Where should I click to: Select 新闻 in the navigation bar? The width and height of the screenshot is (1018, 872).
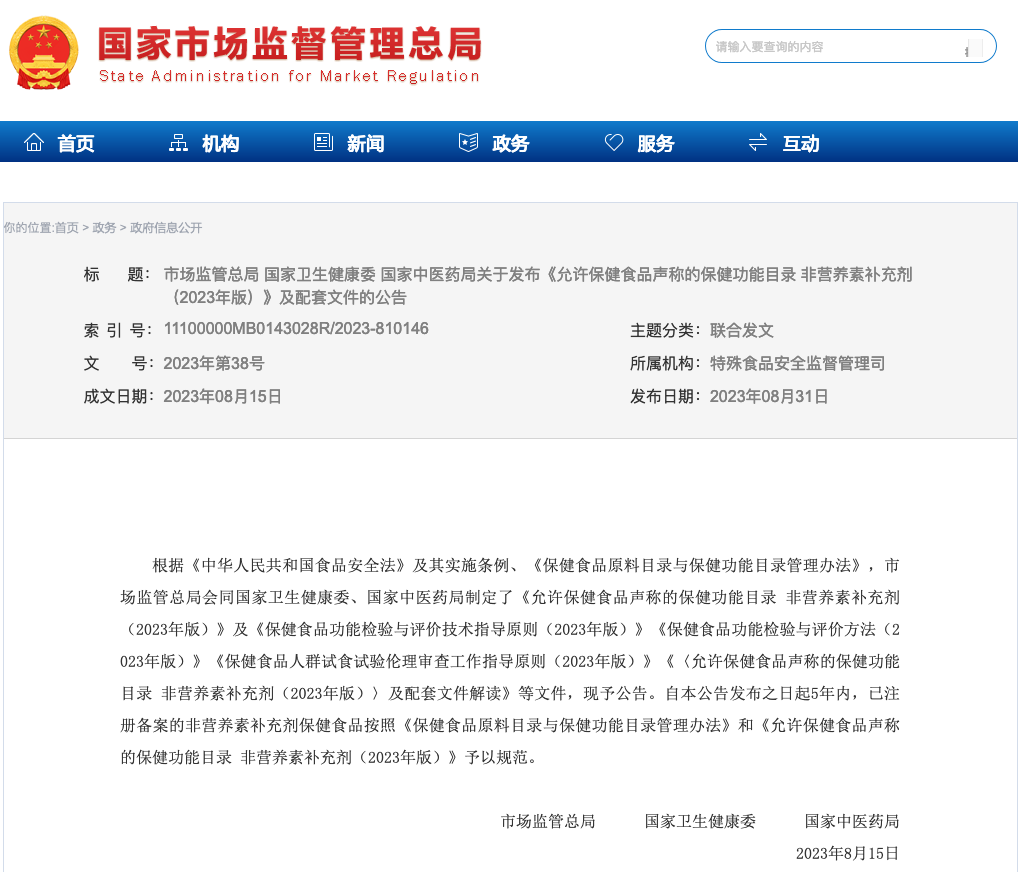tap(365, 143)
